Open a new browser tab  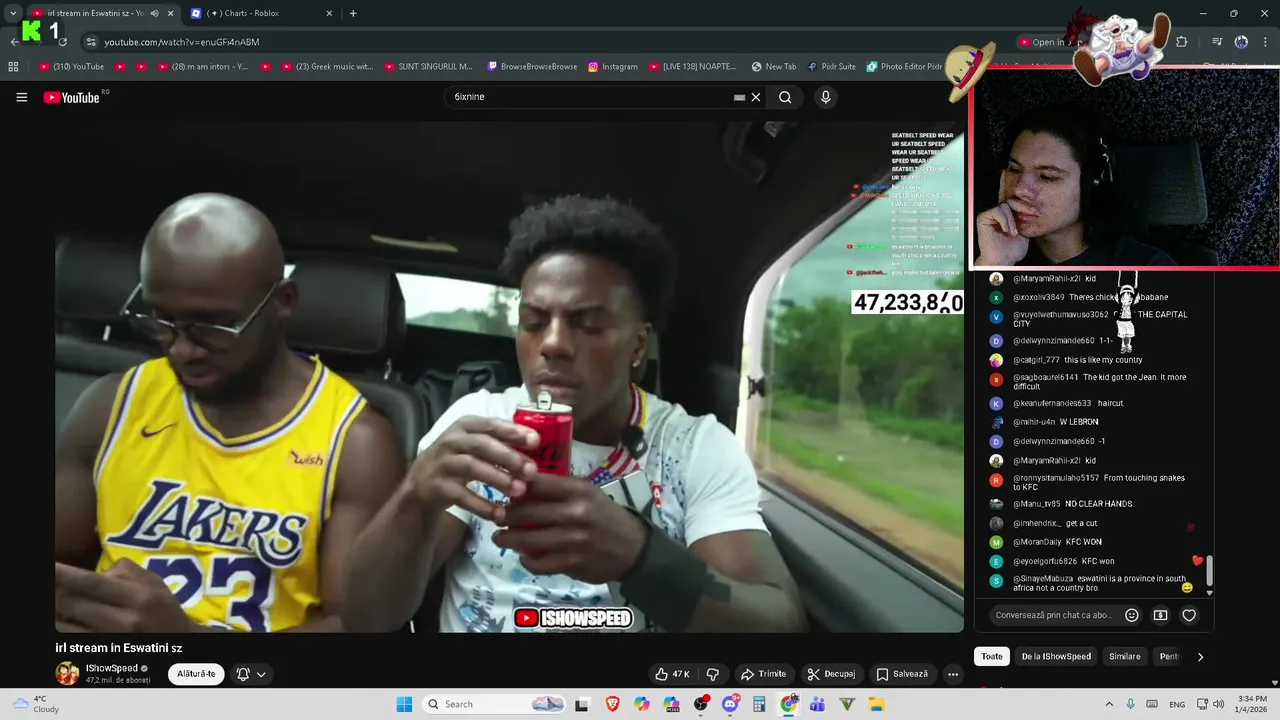point(353,13)
